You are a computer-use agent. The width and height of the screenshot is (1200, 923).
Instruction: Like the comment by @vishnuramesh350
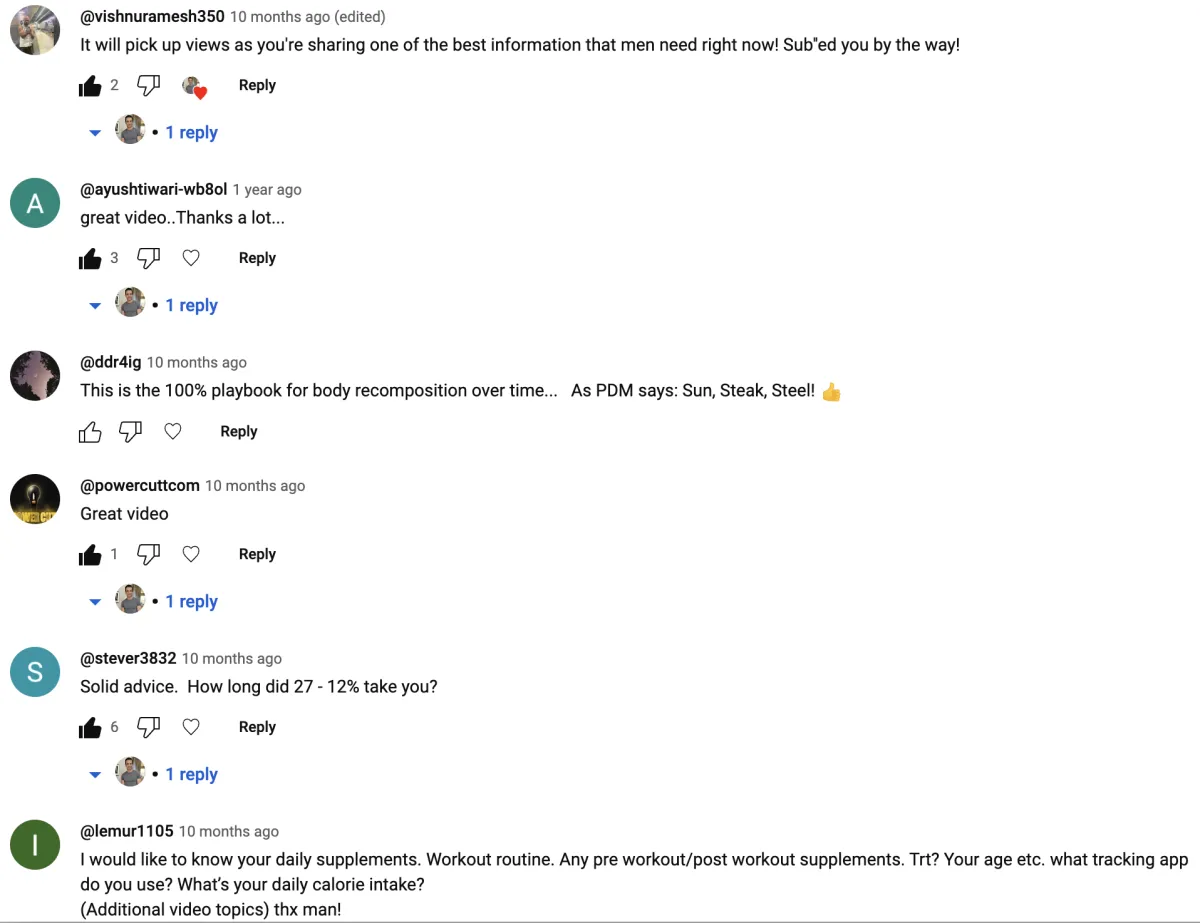point(91,86)
